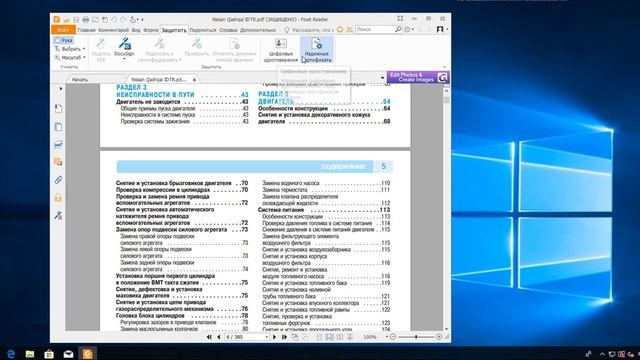Screen dimensions: 640x360
Task: Click the zoom in plus button
Action: [x=439, y=337]
